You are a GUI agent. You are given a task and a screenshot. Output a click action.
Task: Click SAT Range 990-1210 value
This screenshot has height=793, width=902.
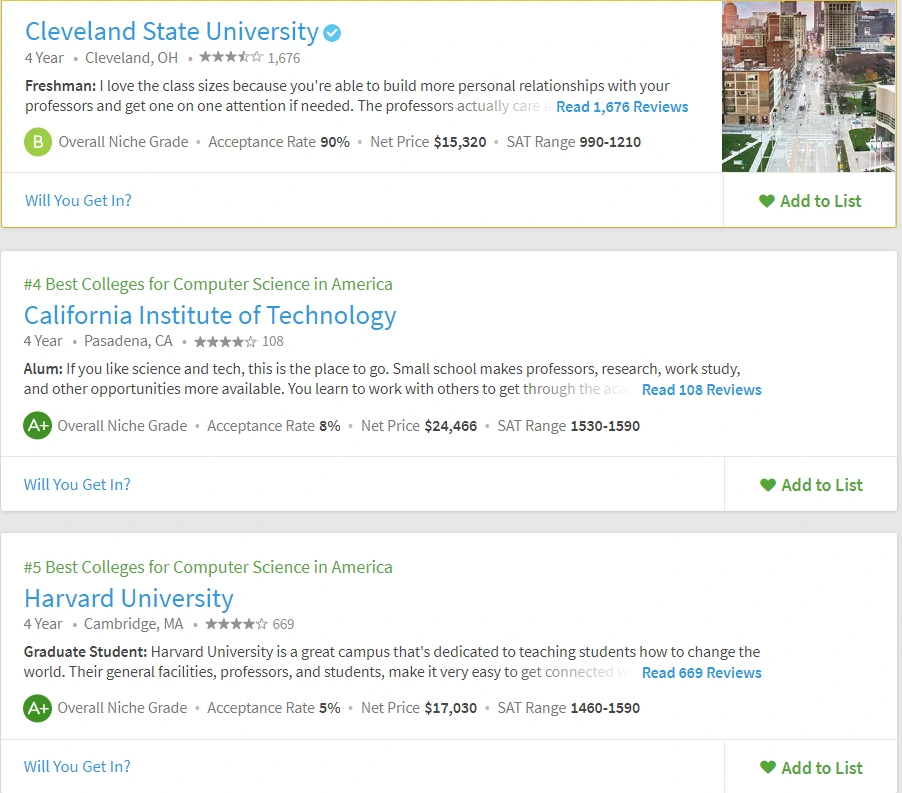pos(610,142)
